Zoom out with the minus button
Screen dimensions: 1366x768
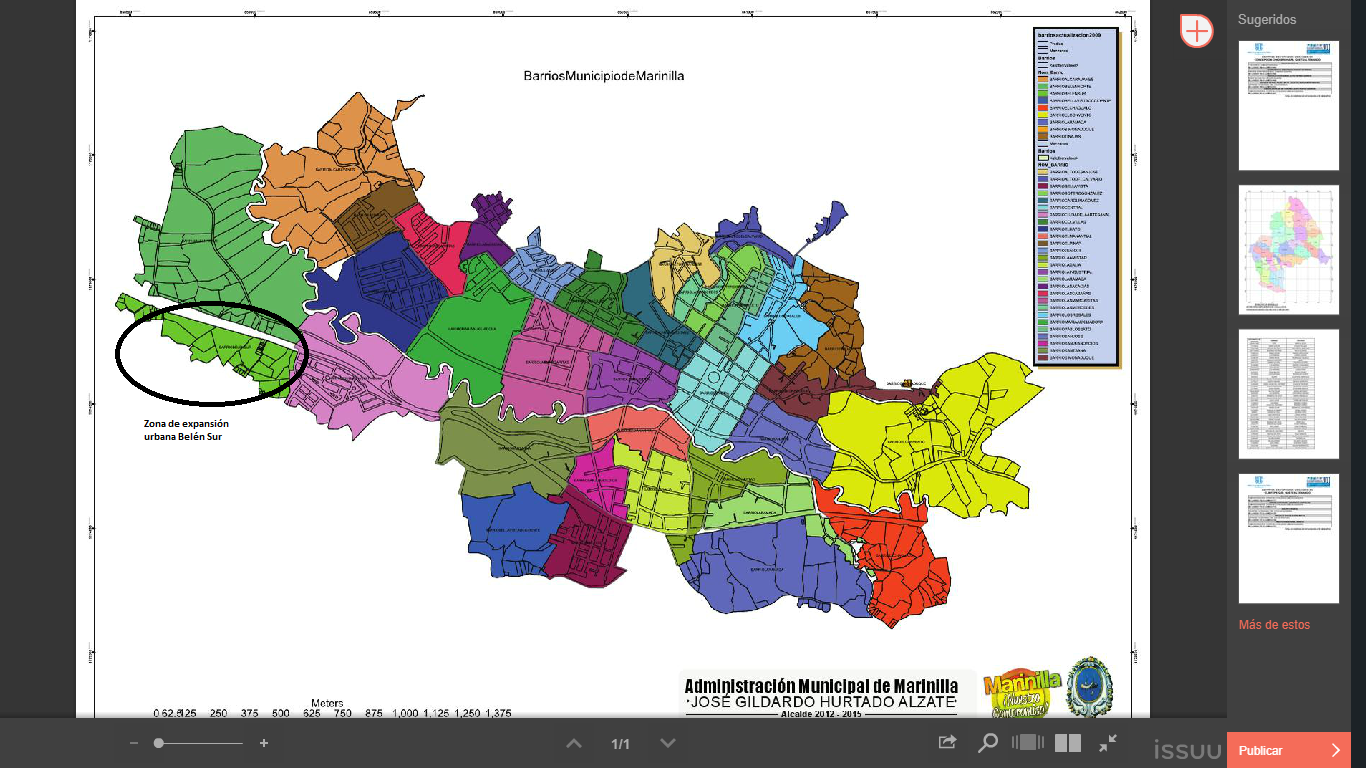click(133, 743)
